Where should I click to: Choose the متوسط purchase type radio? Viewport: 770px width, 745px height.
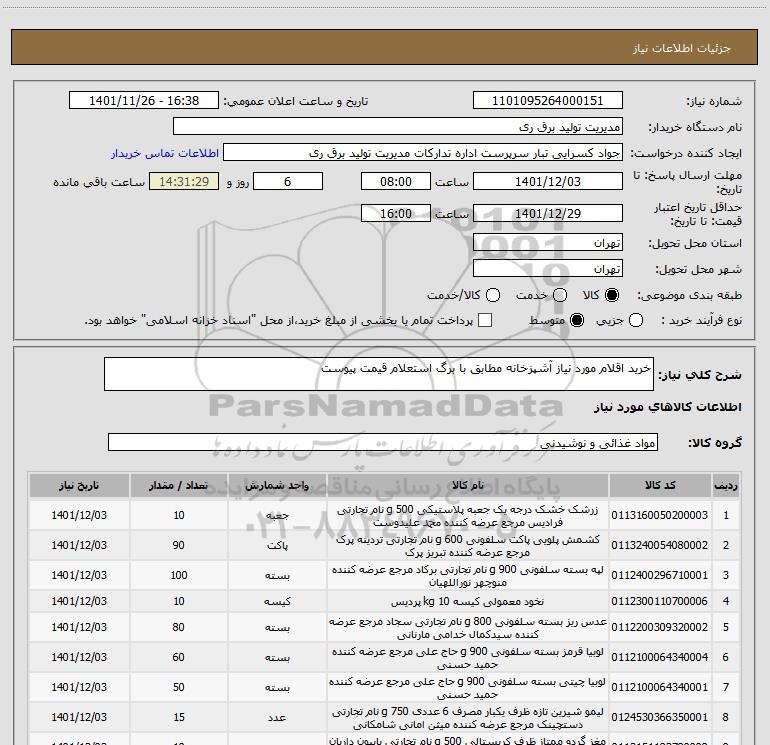(577, 320)
